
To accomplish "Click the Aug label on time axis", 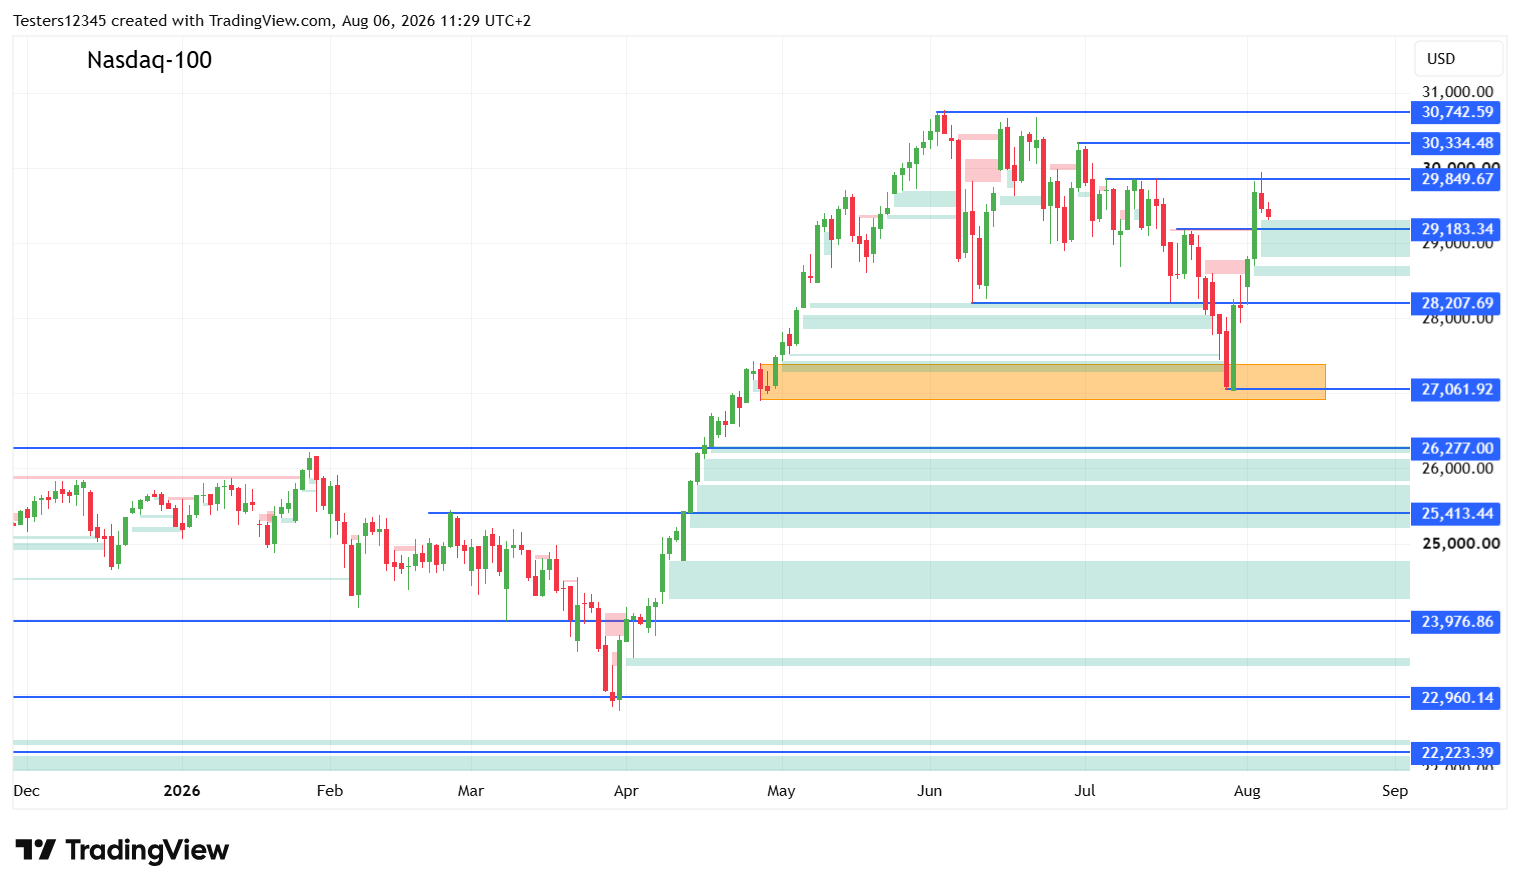I will coord(1247,791).
